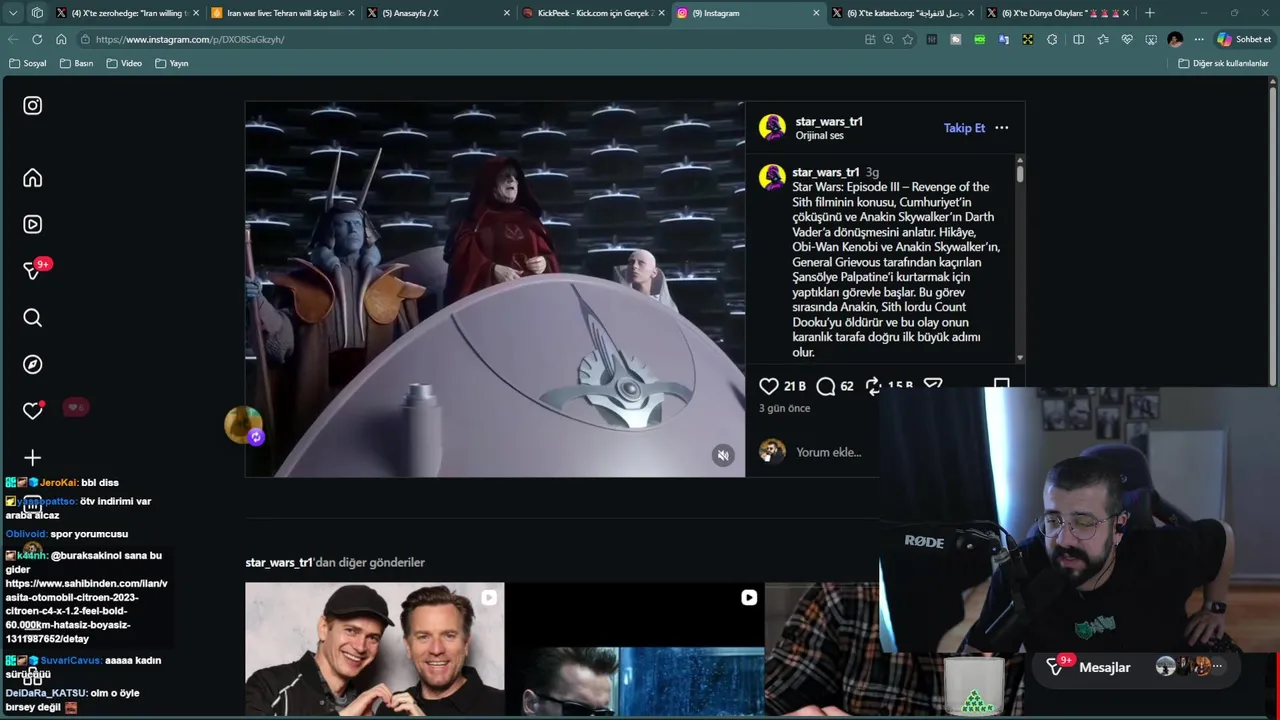The width and height of the screenshot is (1280, 720).
Task: Open sahibinden link in chat message
Action: (86, 611)
